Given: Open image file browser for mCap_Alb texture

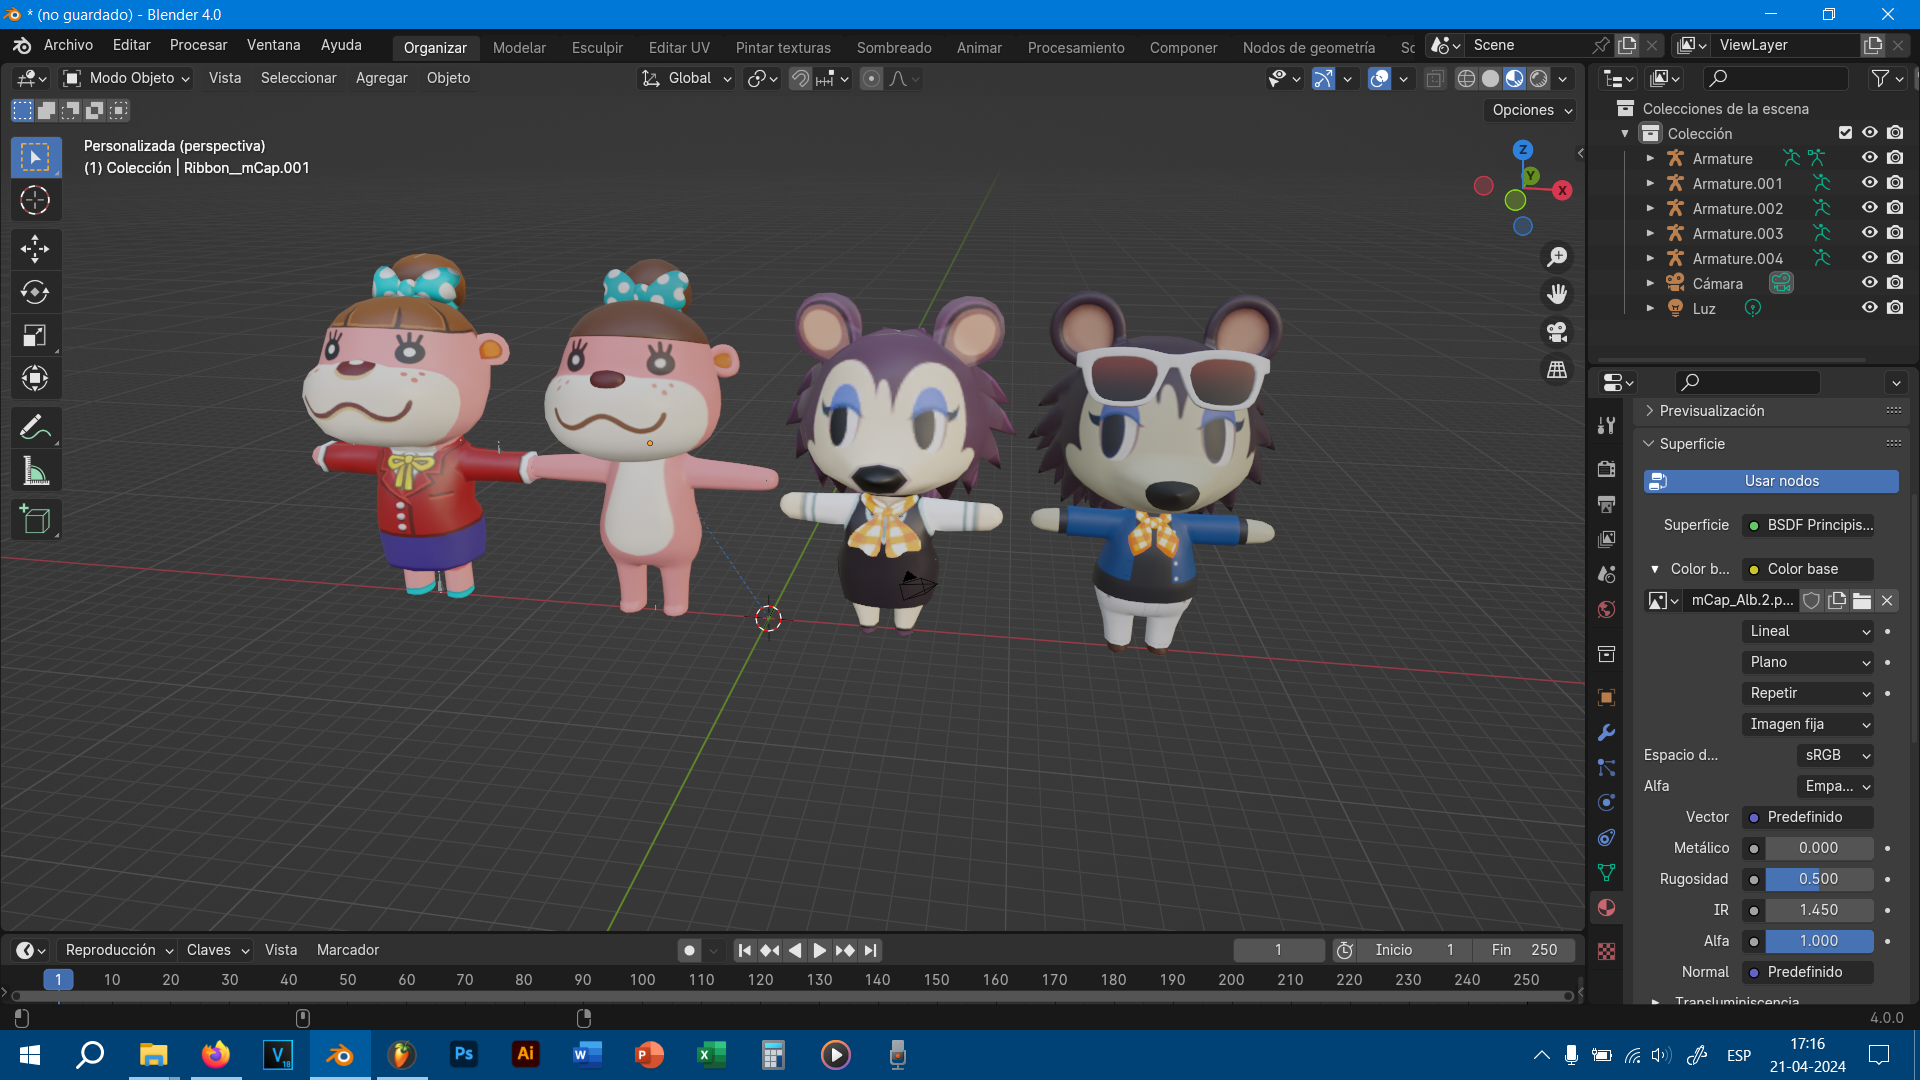Looking at the screenshot, I should (x=1862, y=600).
